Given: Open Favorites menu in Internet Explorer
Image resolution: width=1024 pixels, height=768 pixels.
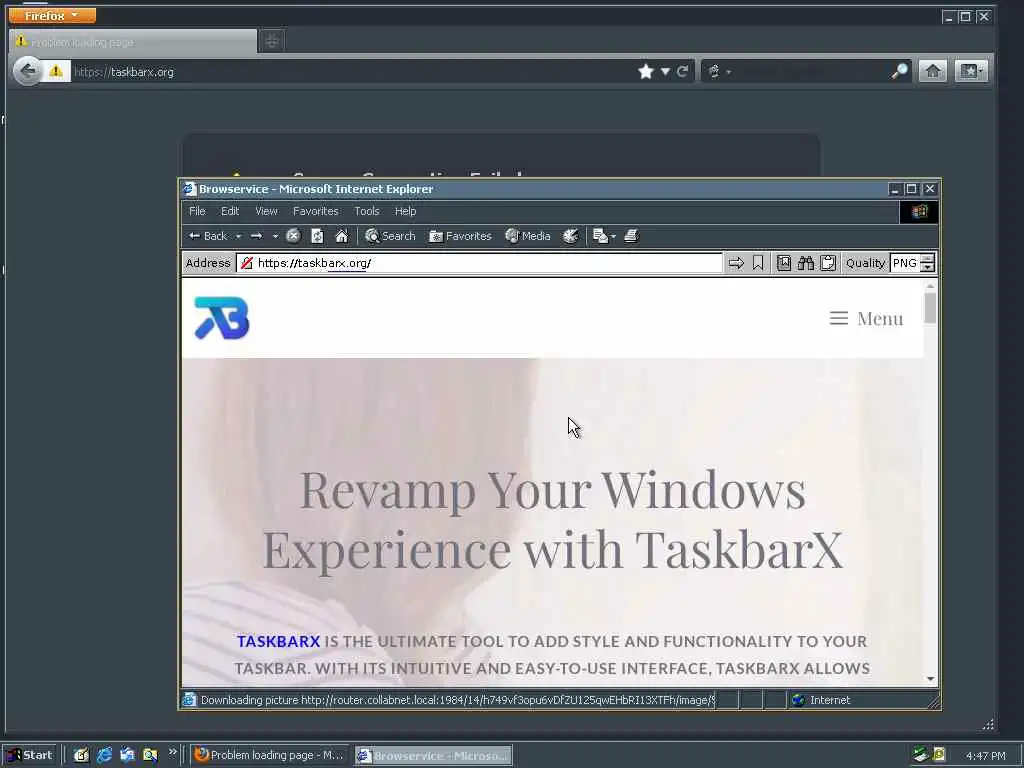Looking at the screenshot, I should click(x=315, y=211).
